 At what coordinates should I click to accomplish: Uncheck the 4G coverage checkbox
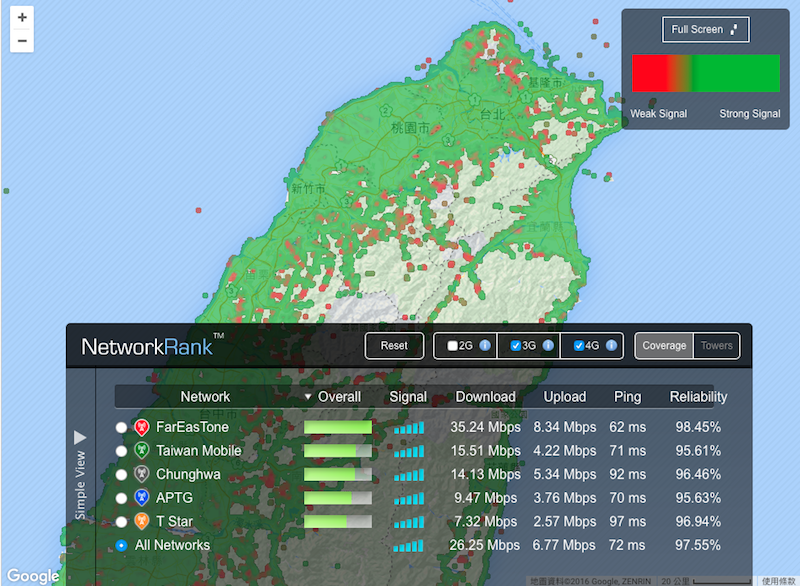(x=579, y=346)
